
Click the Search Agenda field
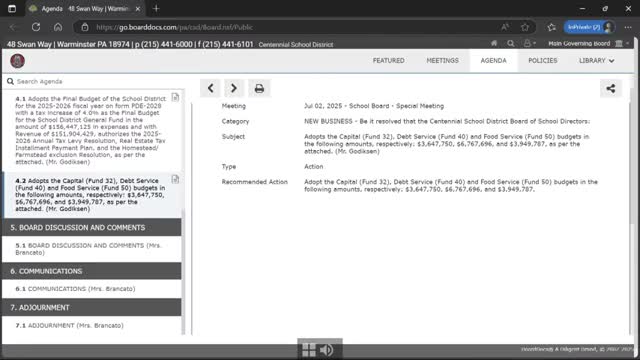click(94, 81)
